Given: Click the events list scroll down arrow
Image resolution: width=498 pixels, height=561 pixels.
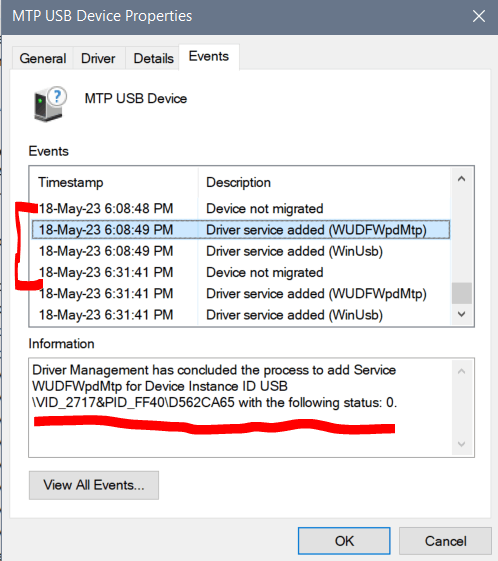Looking at the screenshot, I should [x=462, y=314].
